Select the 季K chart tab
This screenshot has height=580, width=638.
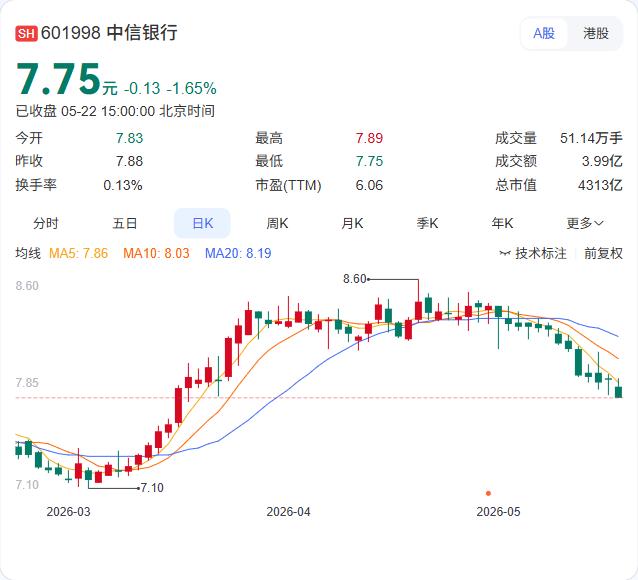coord(427,223)
